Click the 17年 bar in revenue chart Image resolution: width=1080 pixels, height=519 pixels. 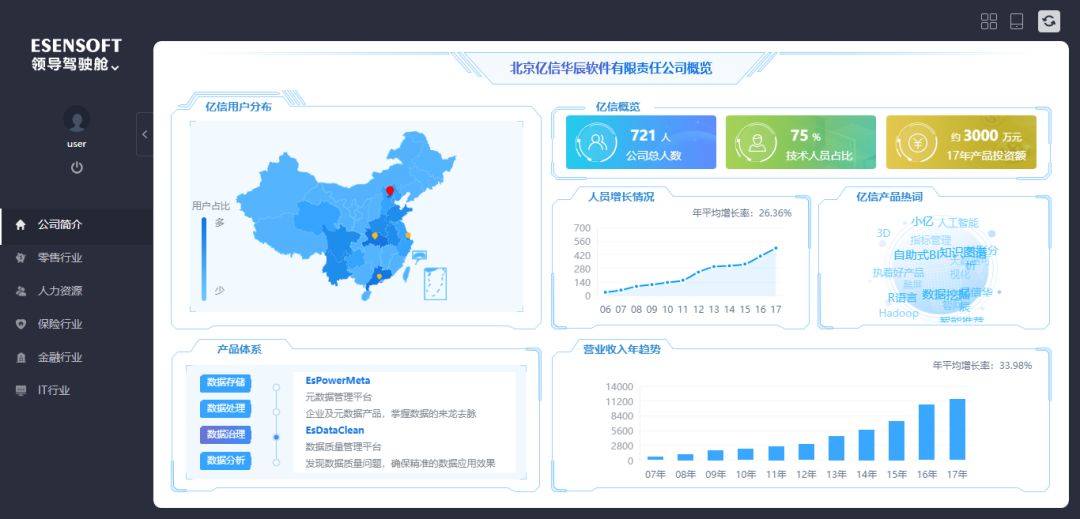point(957,429)
